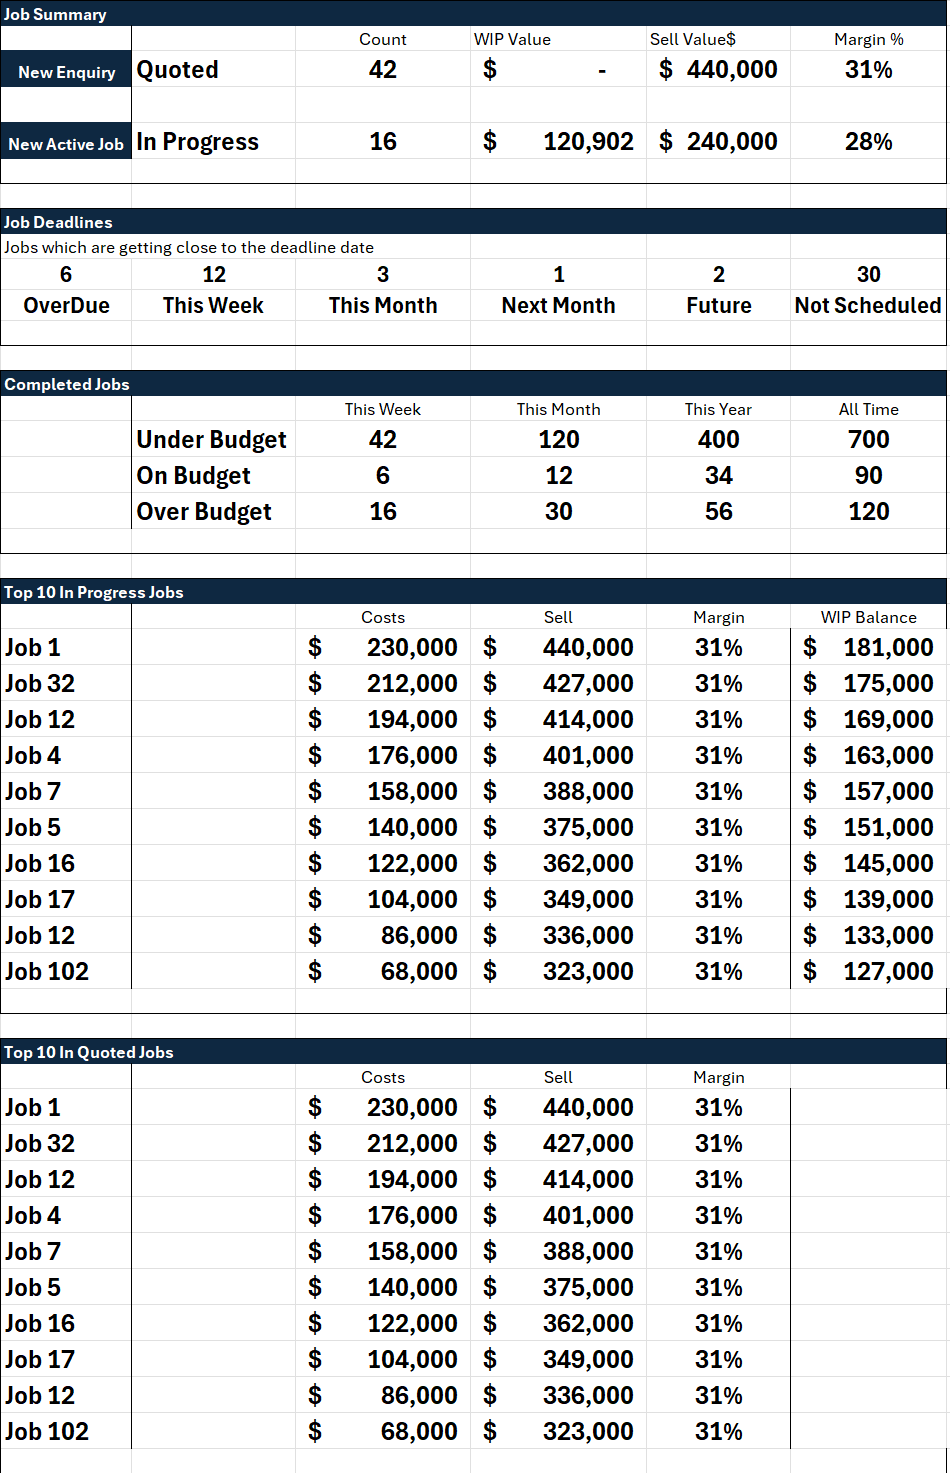The height and width of the screenshot is (1473, 950).
Task: Select Job 102 in the Quoted Jobs list
Action: pyautogui.click(x=47, y=1432)
